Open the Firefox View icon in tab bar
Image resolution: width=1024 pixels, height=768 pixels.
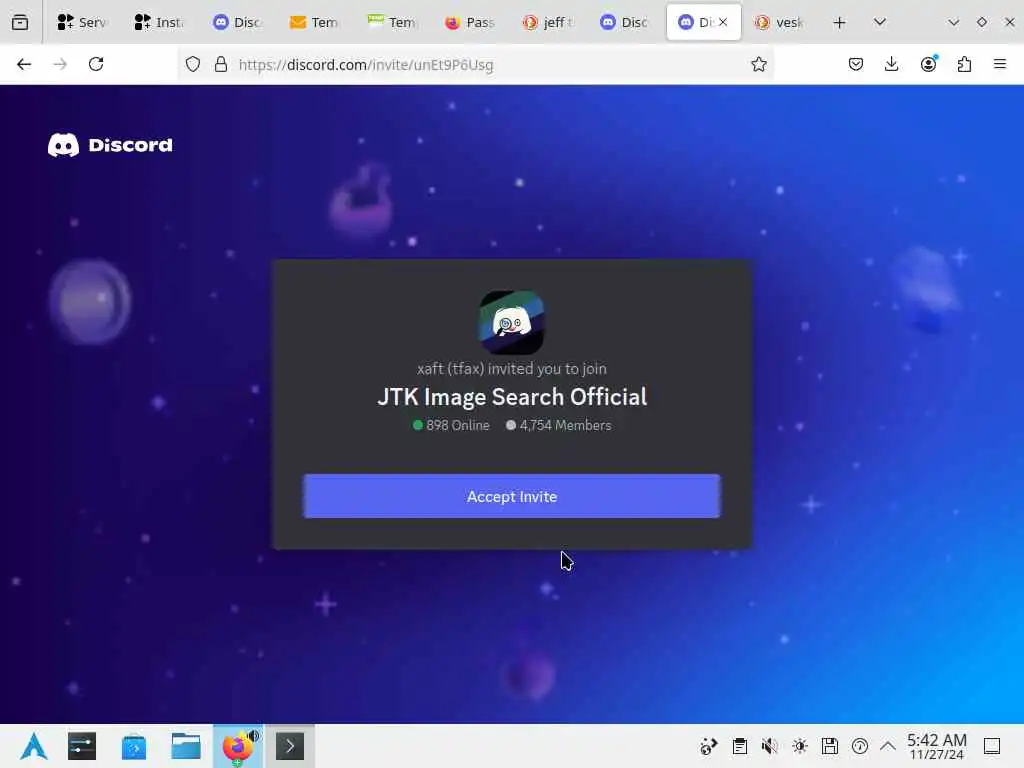point(20,22)
